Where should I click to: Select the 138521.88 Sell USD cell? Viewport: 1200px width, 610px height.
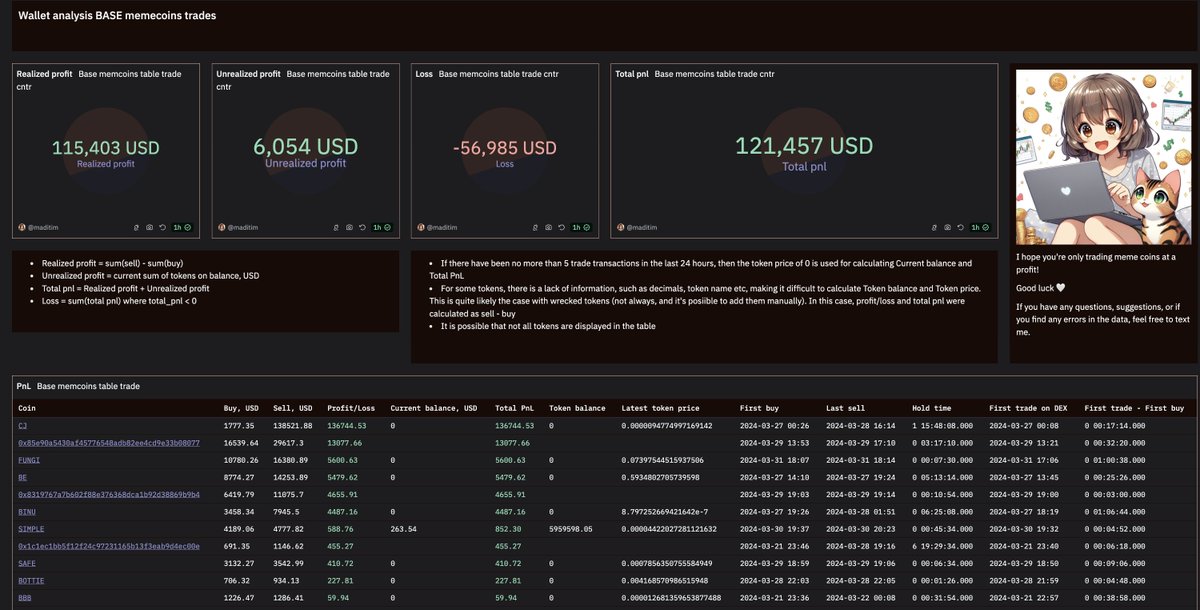[294, 425]
